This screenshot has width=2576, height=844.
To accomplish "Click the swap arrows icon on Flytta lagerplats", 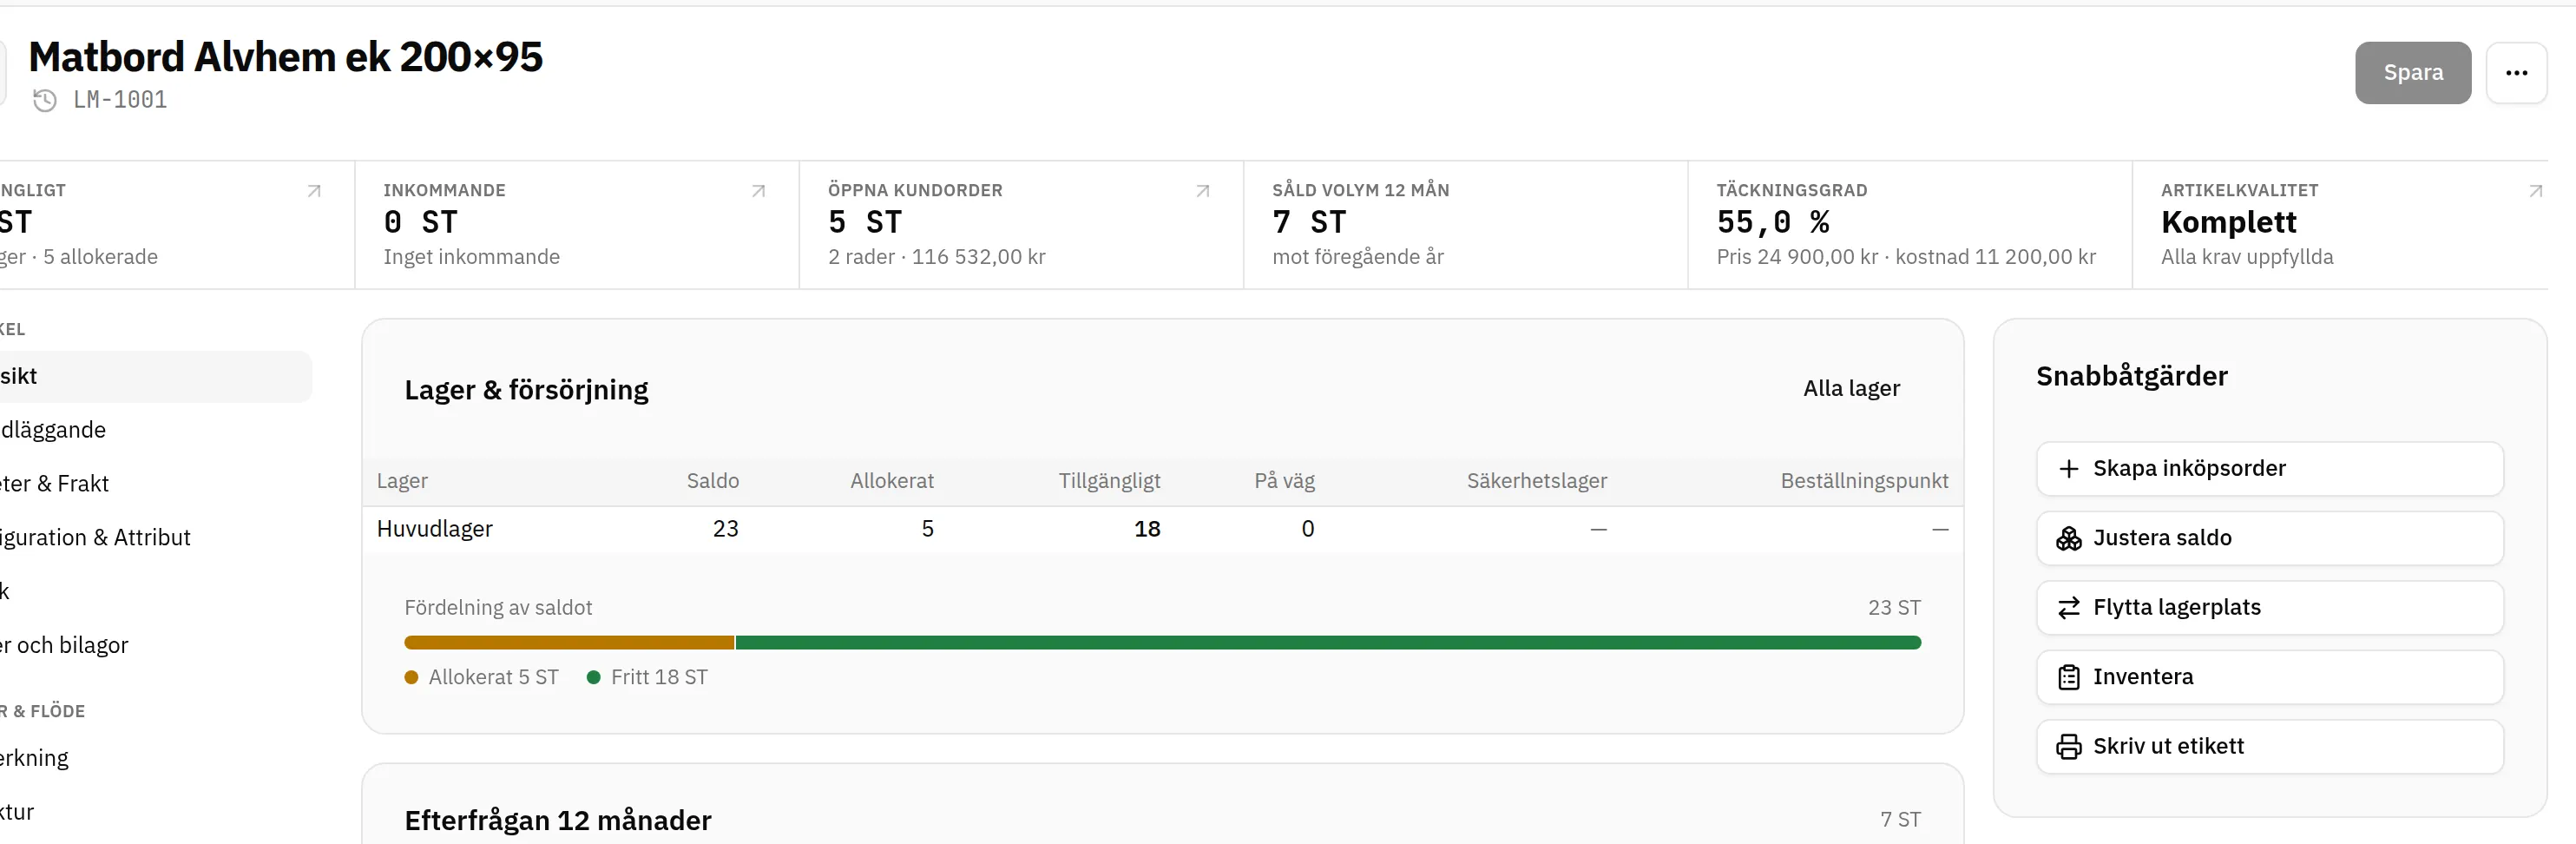I will 2068,608.
